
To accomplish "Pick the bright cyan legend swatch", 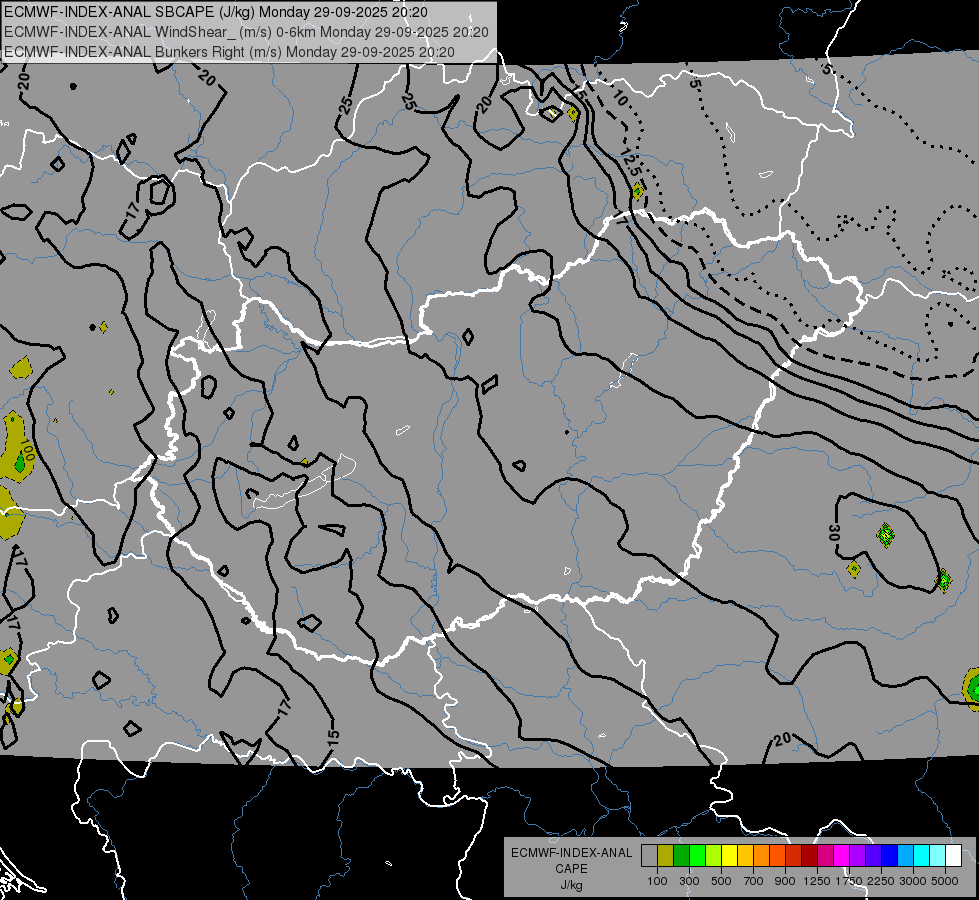I will pyautogui.click(x=921, y=856).
